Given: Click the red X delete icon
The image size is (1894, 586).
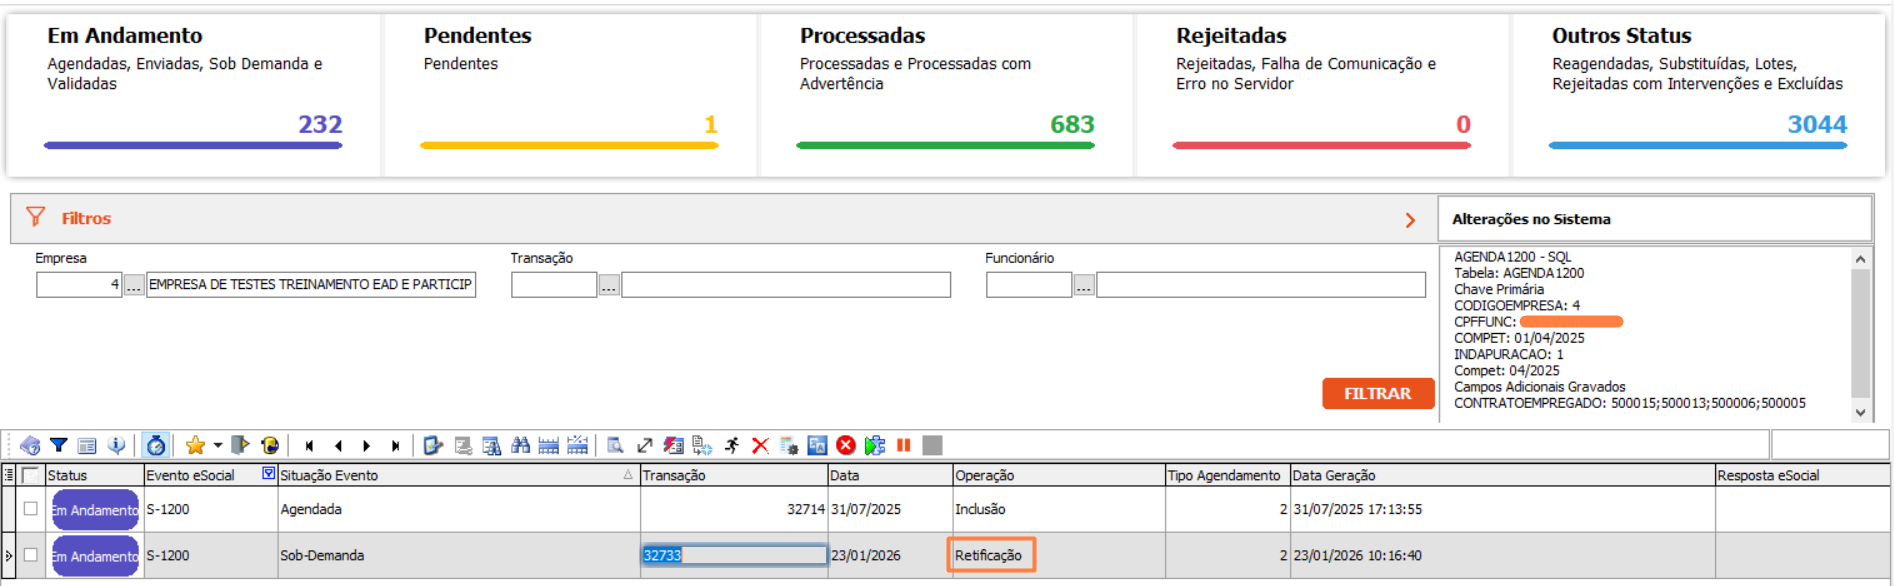Looking at the screenshot, I should pyautogui.click(x=760, y=446).
